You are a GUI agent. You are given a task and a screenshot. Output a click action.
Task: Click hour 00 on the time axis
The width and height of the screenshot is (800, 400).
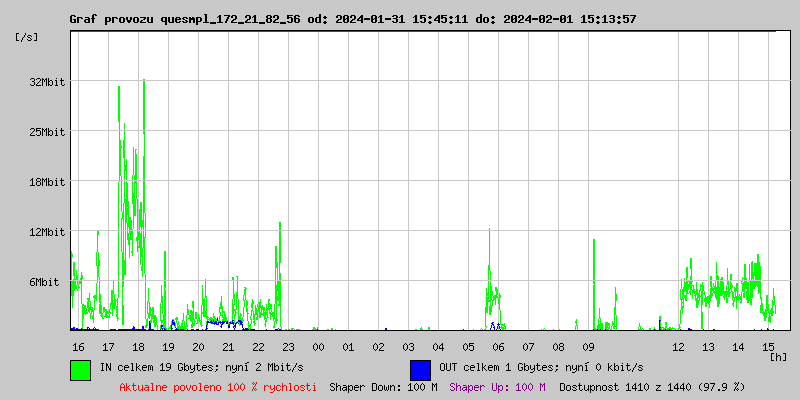(x=318, y=346)
